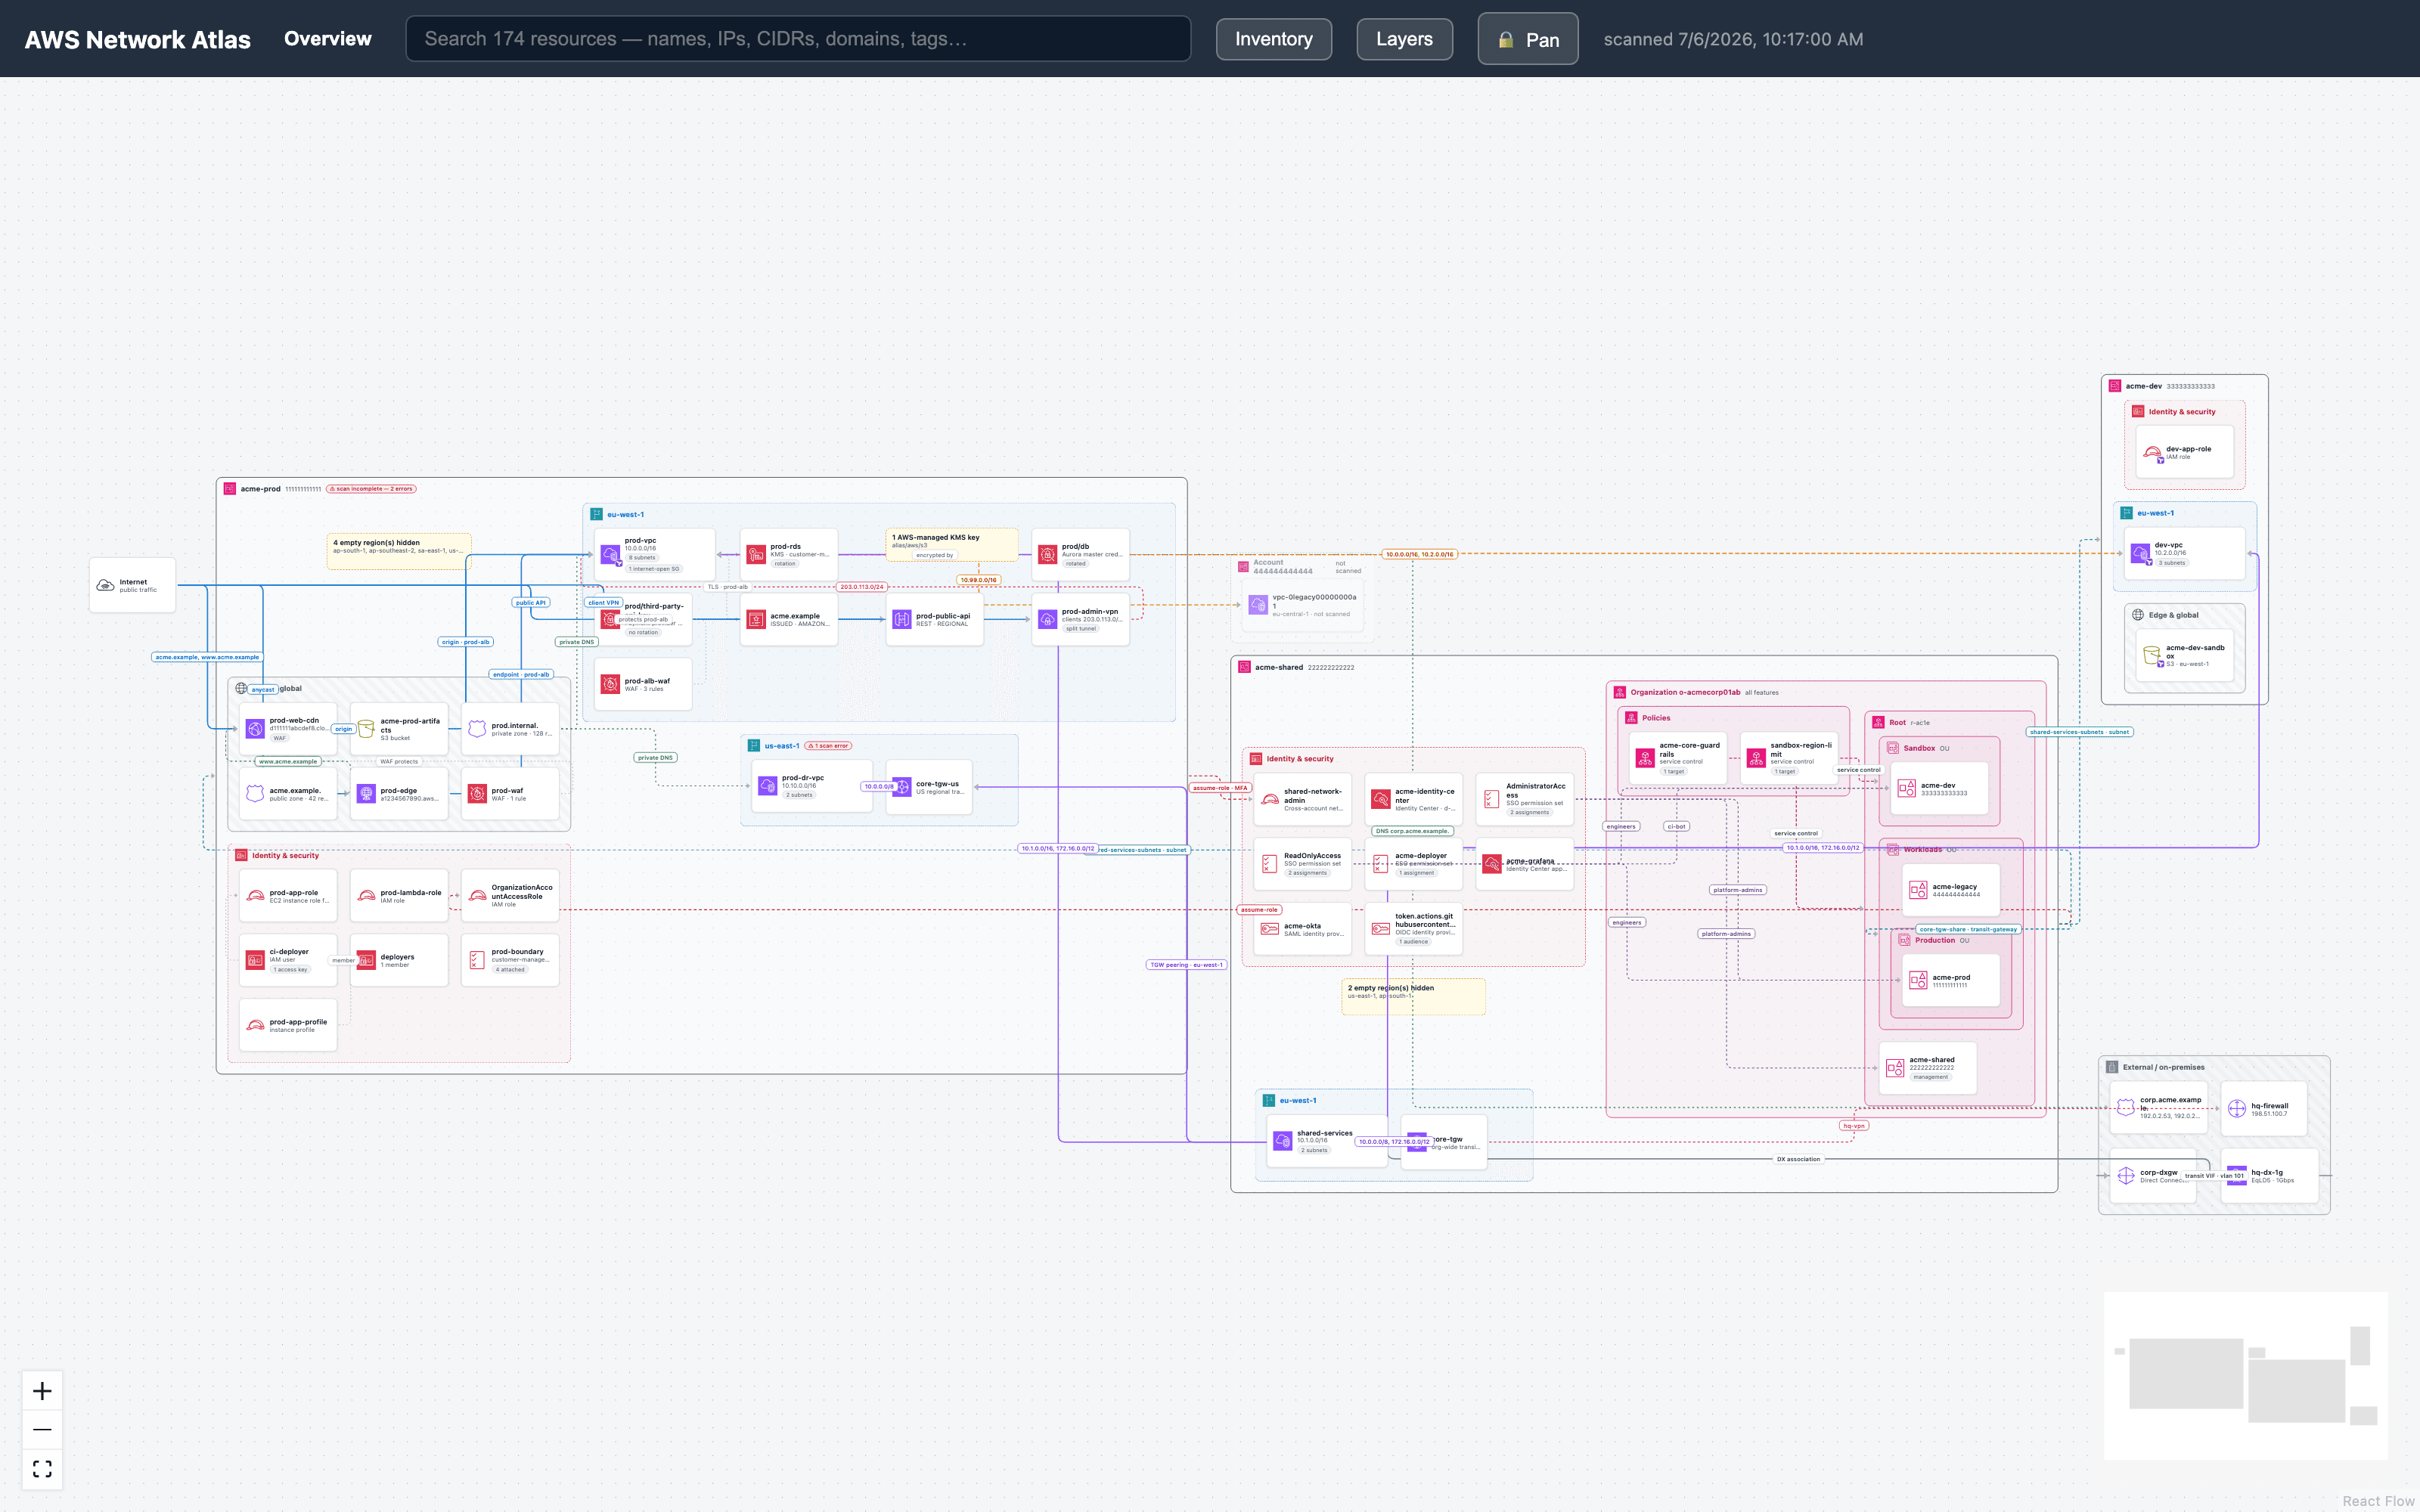
Task: Click the acme-dev-sandbox S3 icon
Action: pos(2151,655)
